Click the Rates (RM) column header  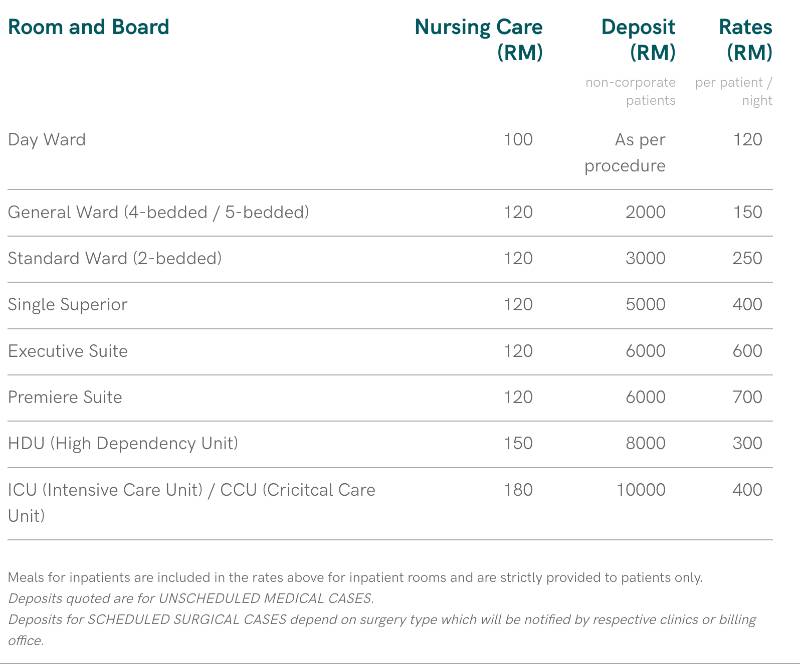point(746,39)
